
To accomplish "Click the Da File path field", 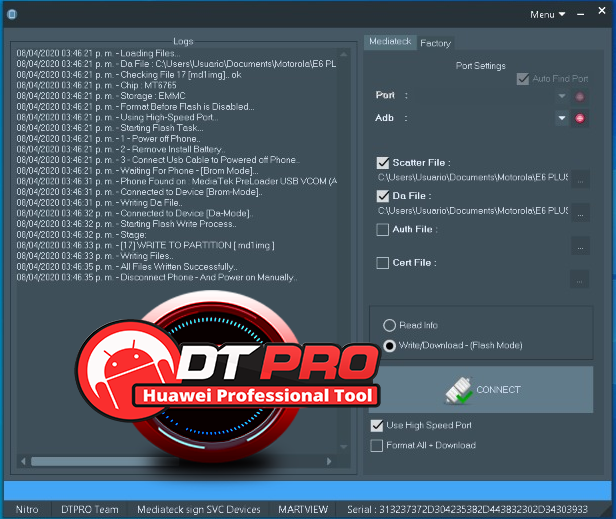I will click(473, 211).
